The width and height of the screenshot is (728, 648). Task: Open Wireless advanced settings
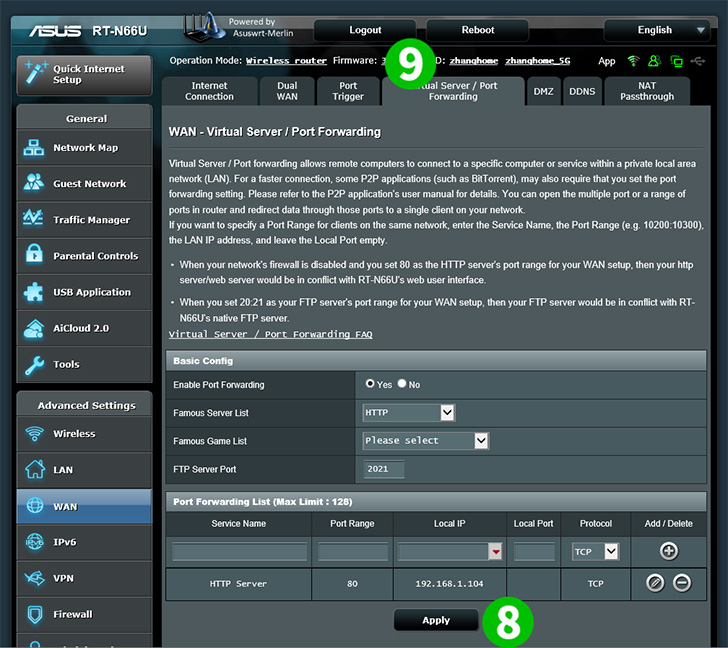(x=84, y=434)
